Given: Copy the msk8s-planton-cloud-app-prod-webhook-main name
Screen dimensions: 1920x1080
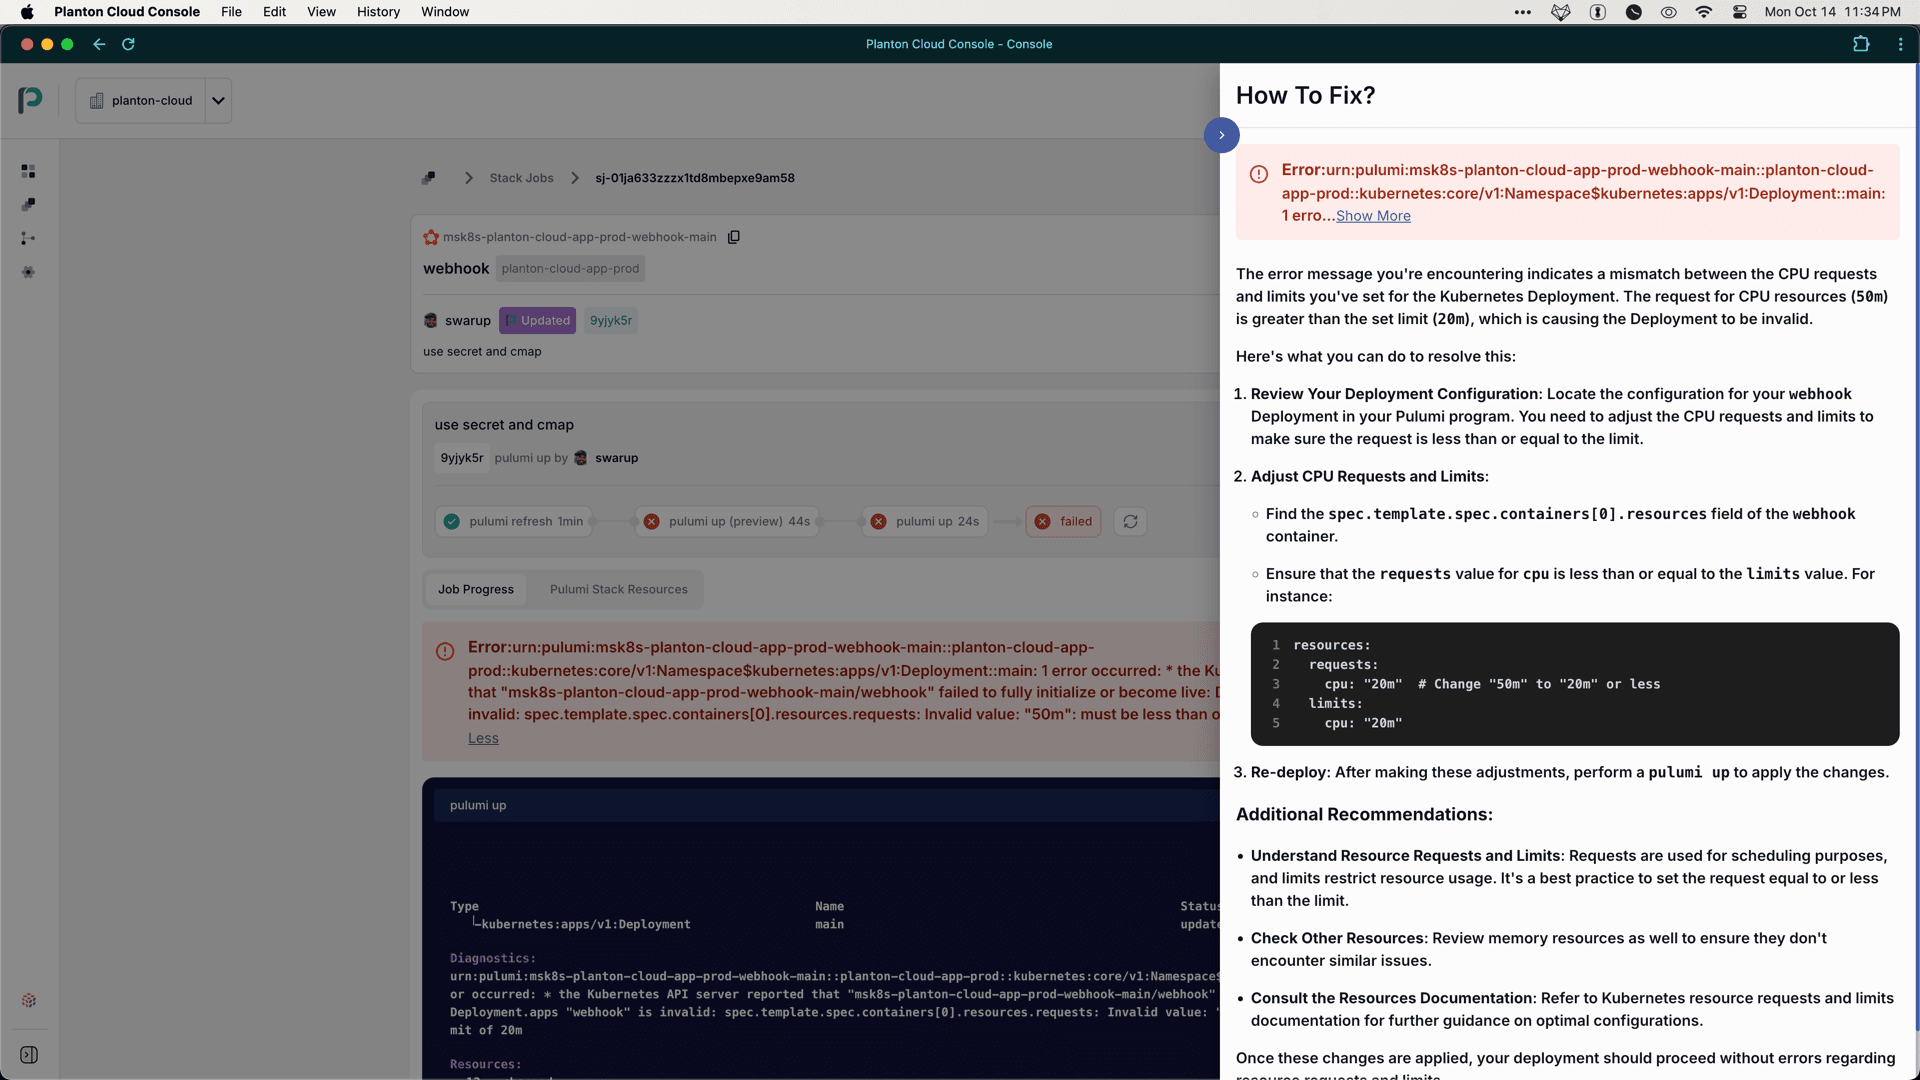Looking at the screenshot, I should 734,237.
